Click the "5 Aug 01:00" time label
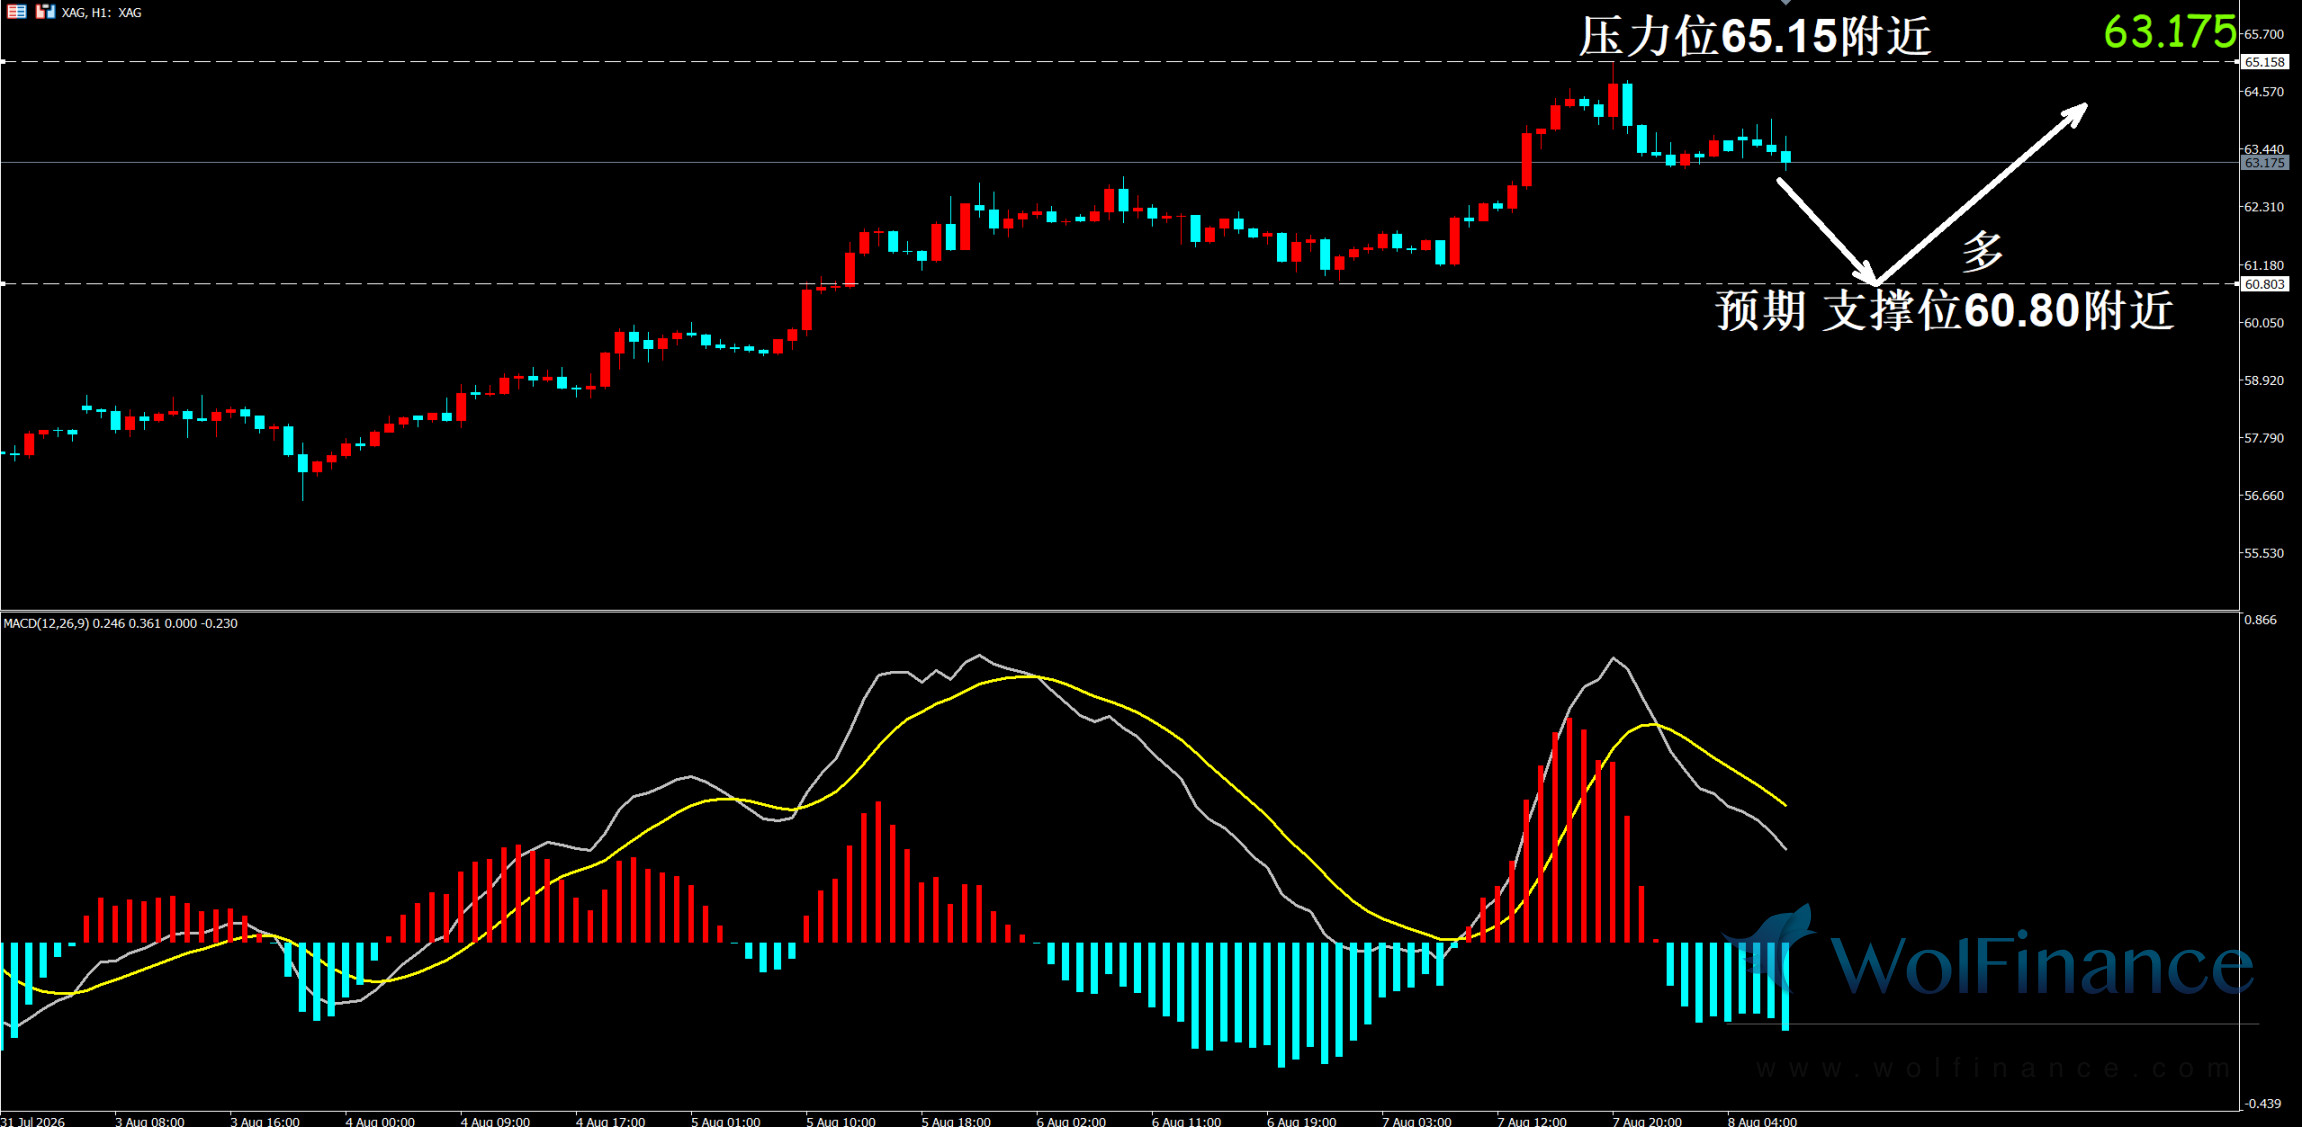Viewport: 2302px width, 1127px height. (726, 1121)
